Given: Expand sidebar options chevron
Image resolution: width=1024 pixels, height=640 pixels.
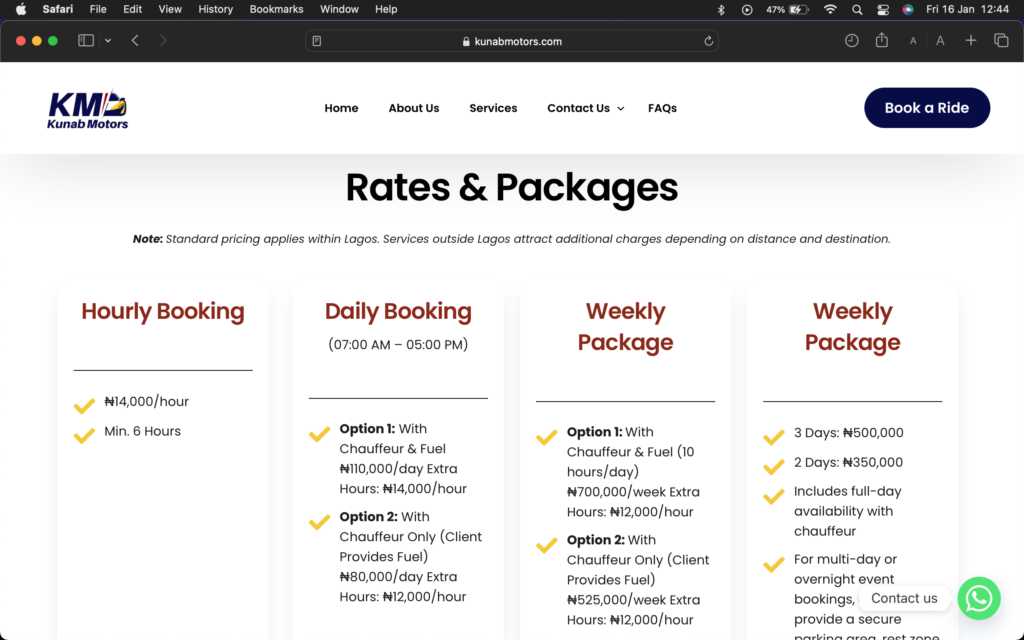Looking at the screenshot, I should coord(108,41).
